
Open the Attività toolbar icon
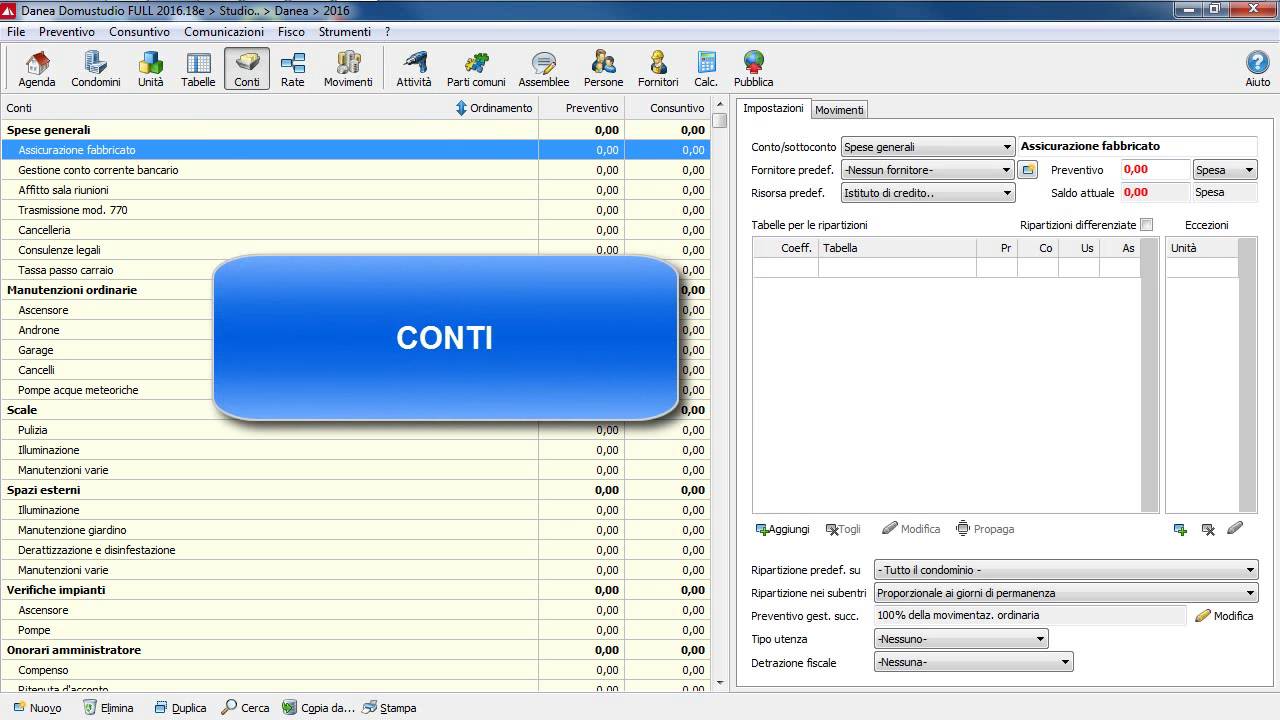click(x=414, y=69)
